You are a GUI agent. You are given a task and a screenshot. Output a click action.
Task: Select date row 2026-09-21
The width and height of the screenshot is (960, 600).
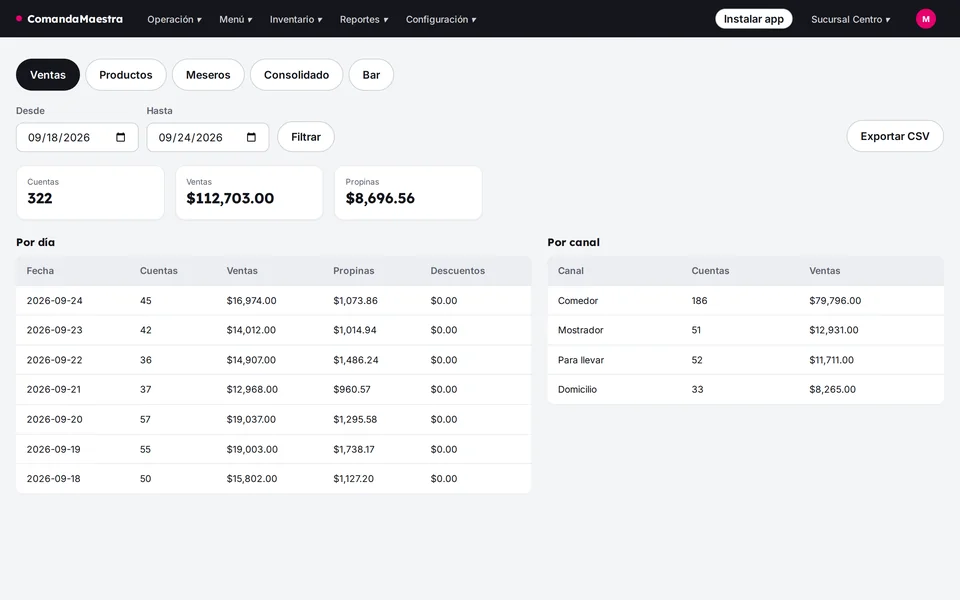(x=274, y=389)
